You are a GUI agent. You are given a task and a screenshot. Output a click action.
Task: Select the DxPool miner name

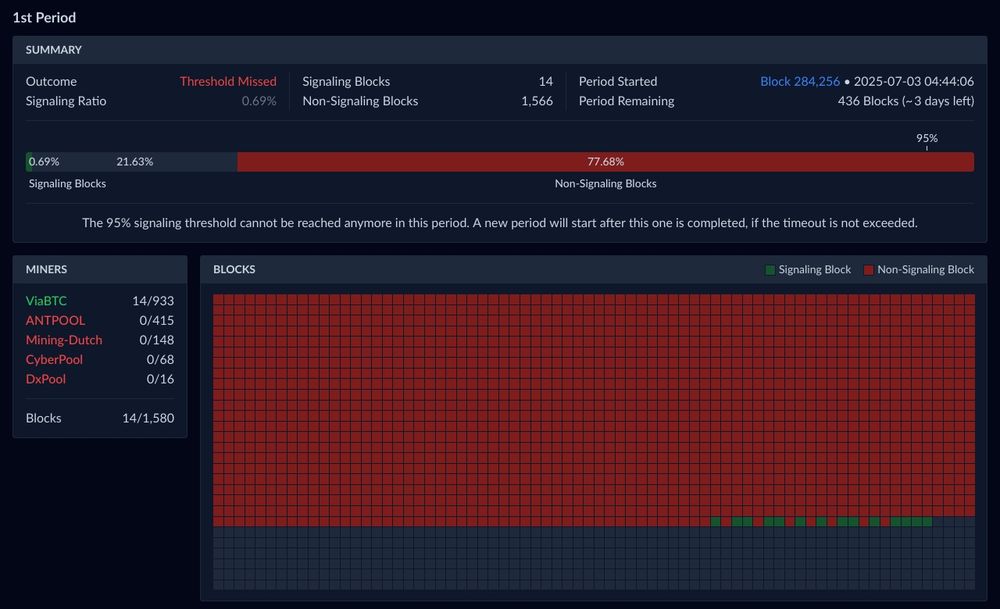point(46,379)
